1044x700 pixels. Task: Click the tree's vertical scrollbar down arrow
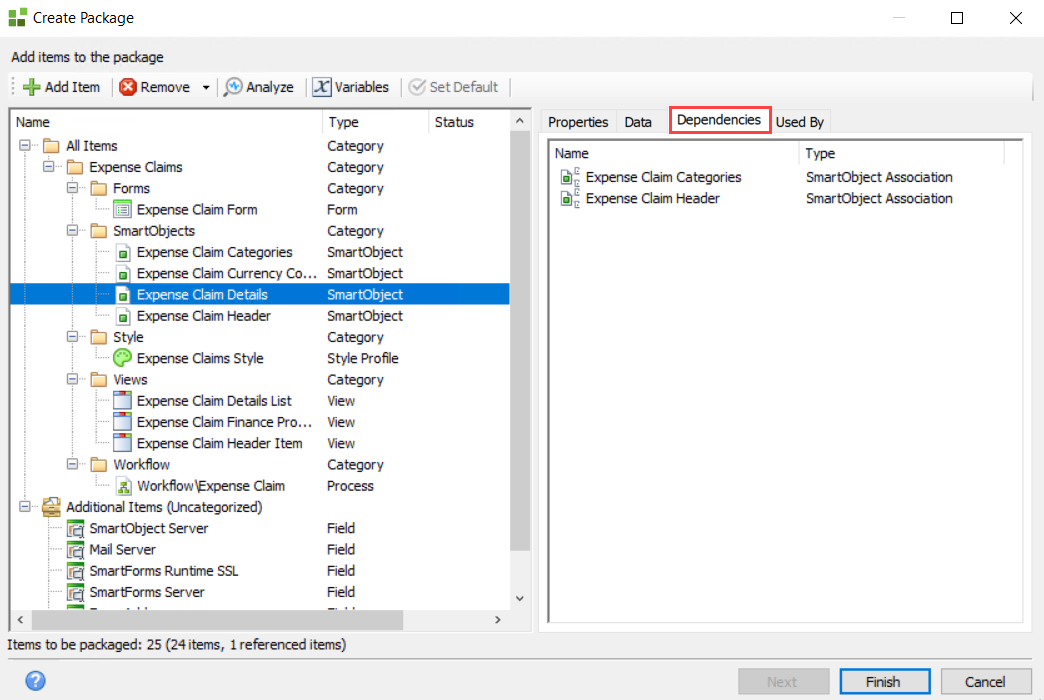(x=519, y=598)
